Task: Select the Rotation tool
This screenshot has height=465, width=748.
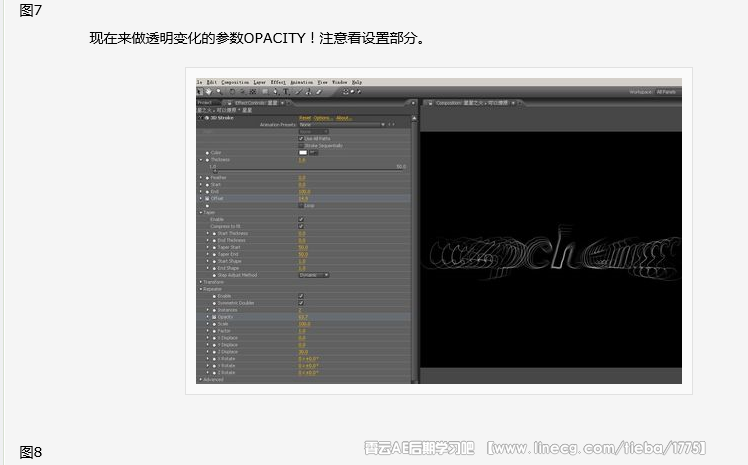Action: [232, 92]
